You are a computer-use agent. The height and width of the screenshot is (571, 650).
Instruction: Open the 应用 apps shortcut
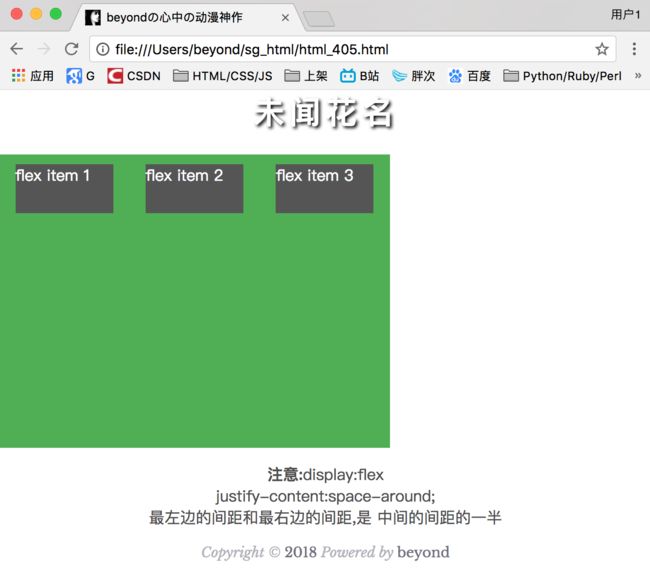click(32, 76)
